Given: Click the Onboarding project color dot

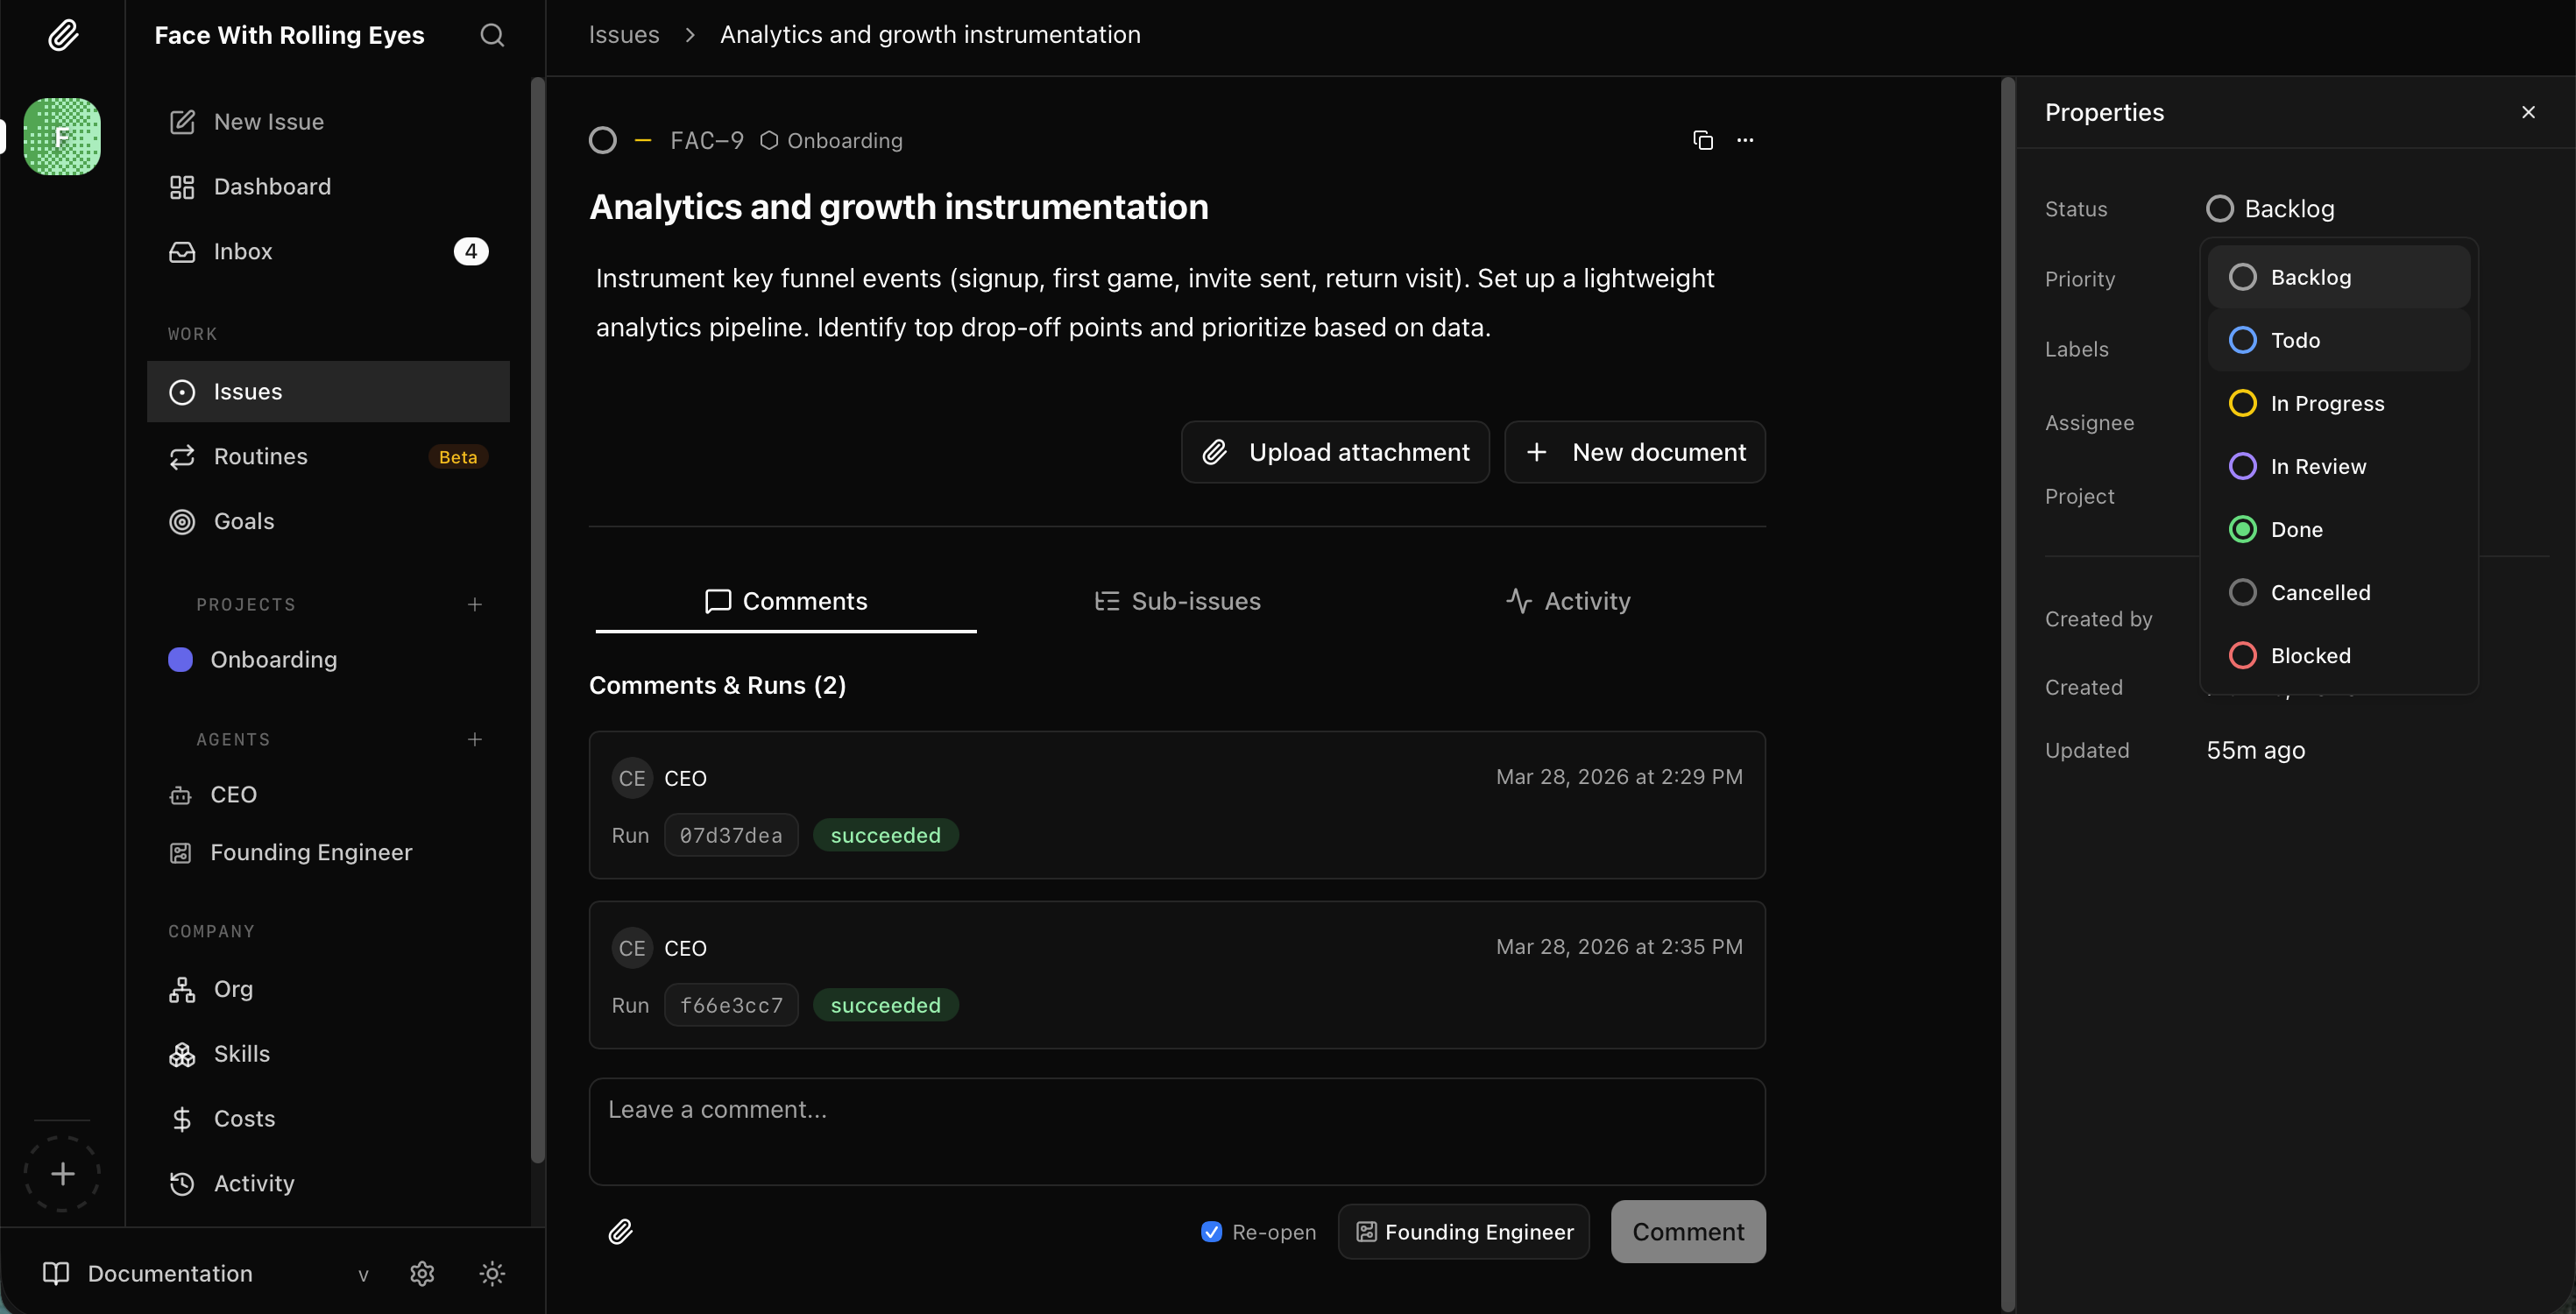Looking at the screenshot, I should (x=180, y=659).
